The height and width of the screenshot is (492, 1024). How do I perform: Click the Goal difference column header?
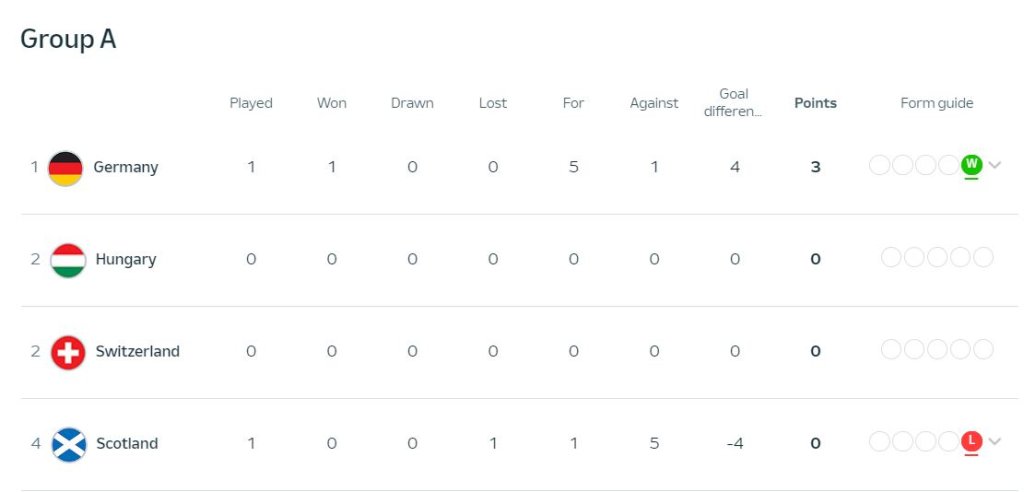733,103
